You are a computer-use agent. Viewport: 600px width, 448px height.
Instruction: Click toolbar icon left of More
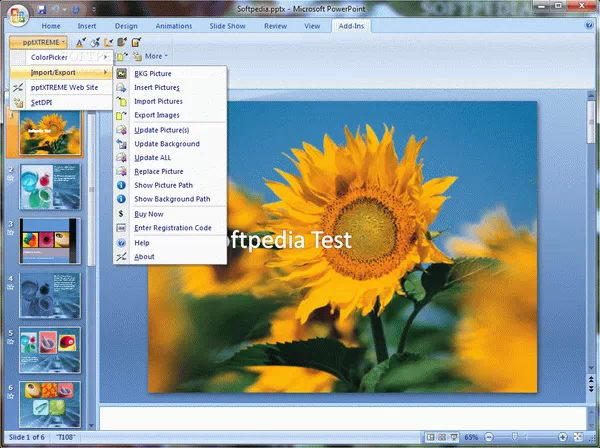[x=137, y=56]
